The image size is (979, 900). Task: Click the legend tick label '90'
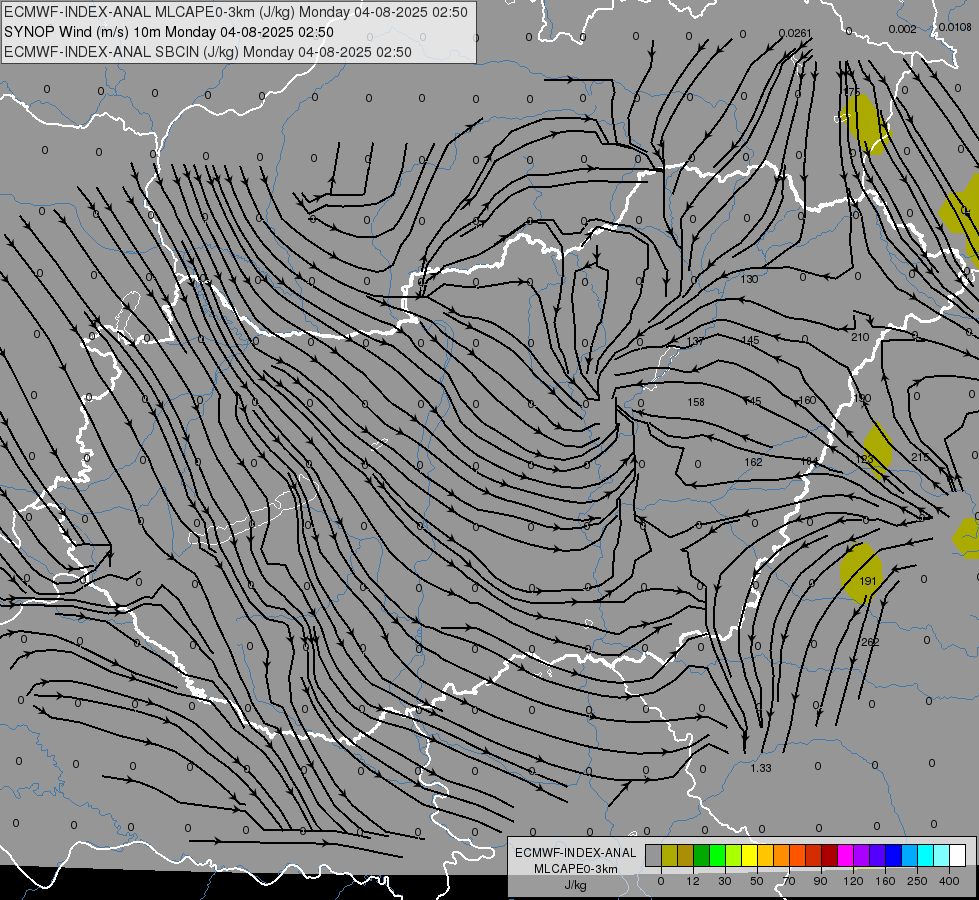tap(820, 881)
